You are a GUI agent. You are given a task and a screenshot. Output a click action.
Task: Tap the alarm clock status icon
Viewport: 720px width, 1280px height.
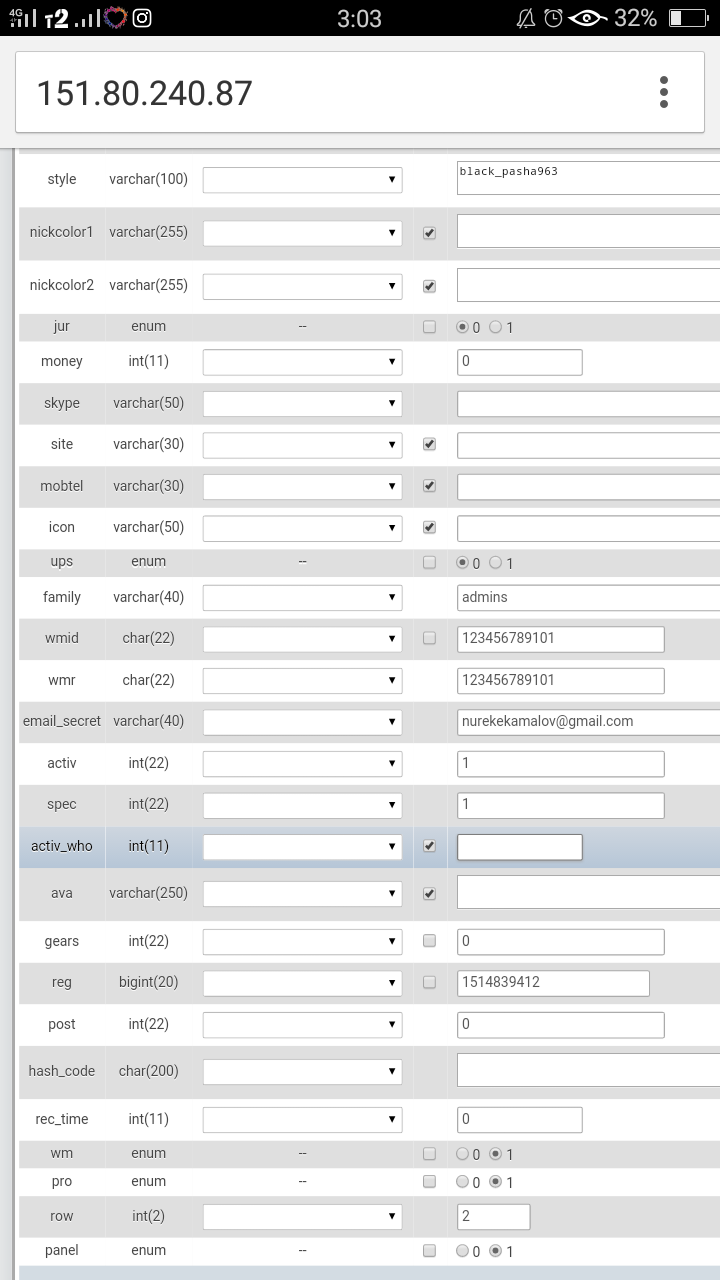[x=553, y=18]
